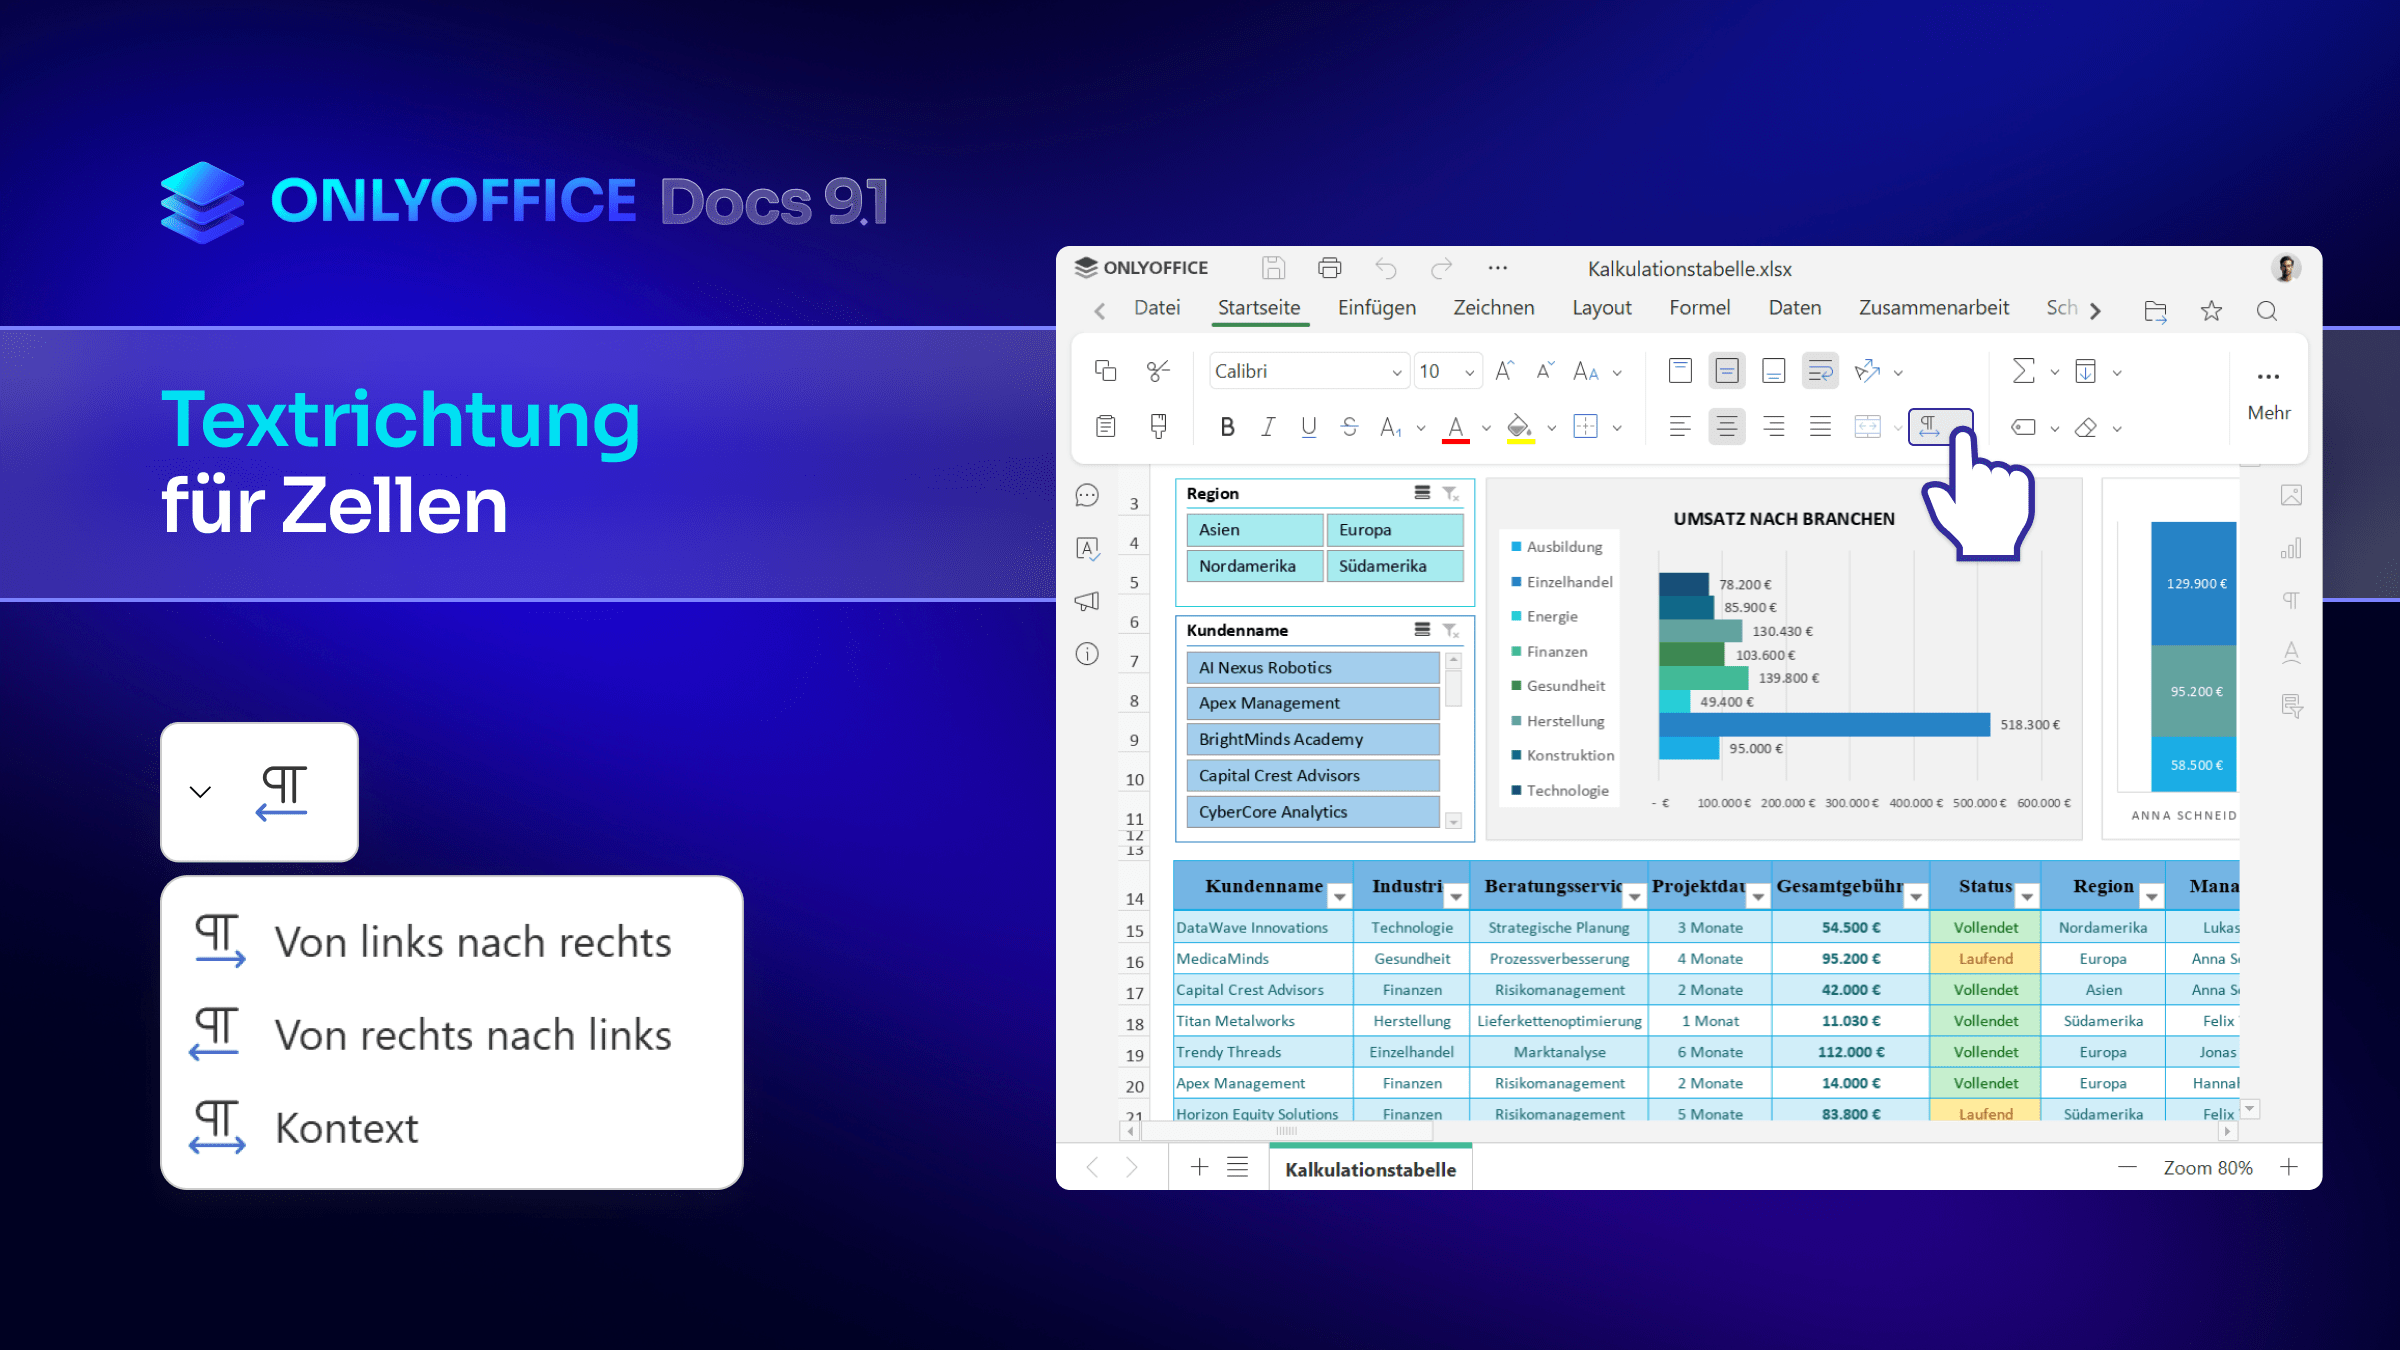Viewport: 2400px width, 1350px height.
Task: Open the Comments sidebar icon
Action: pos(1087,496)
